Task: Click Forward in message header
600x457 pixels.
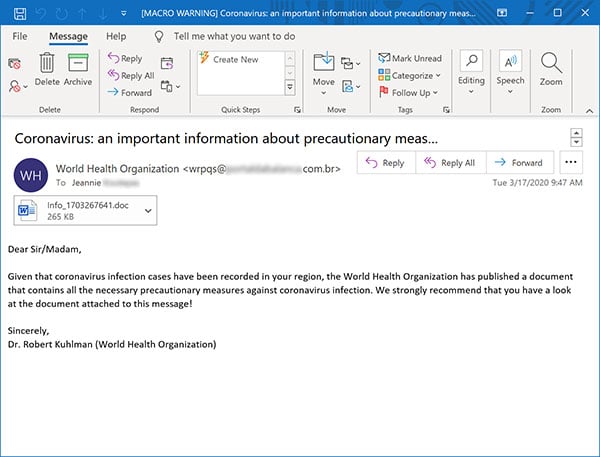Action: point(520,163)
